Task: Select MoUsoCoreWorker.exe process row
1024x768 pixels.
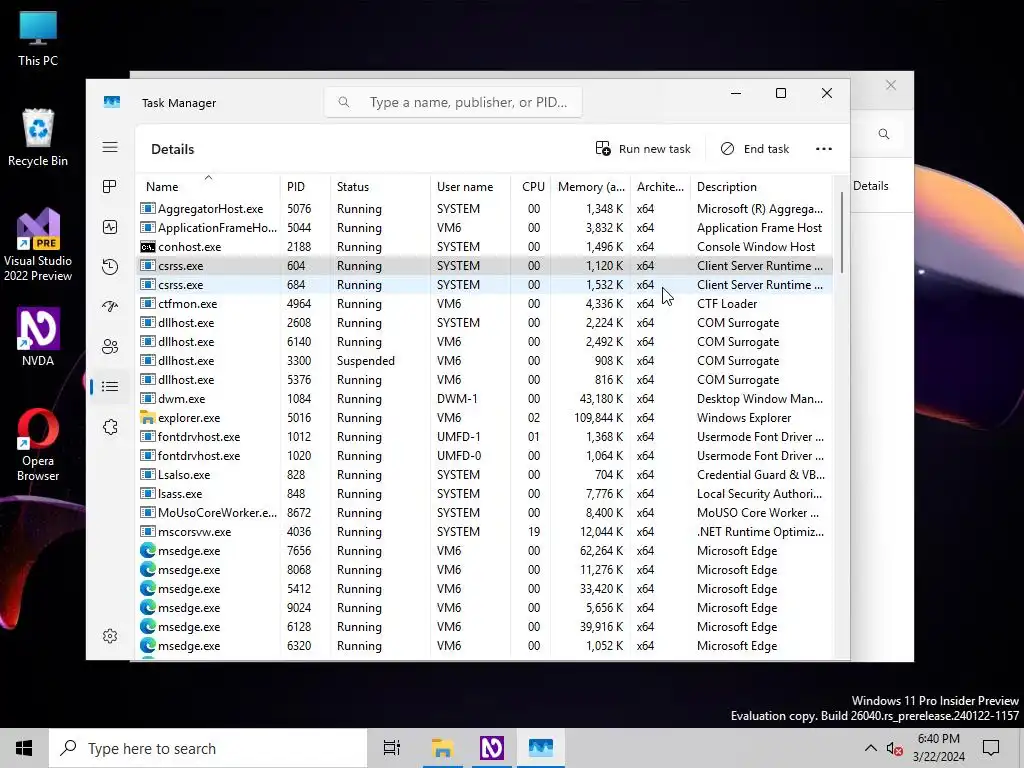Action: point(485,513)
